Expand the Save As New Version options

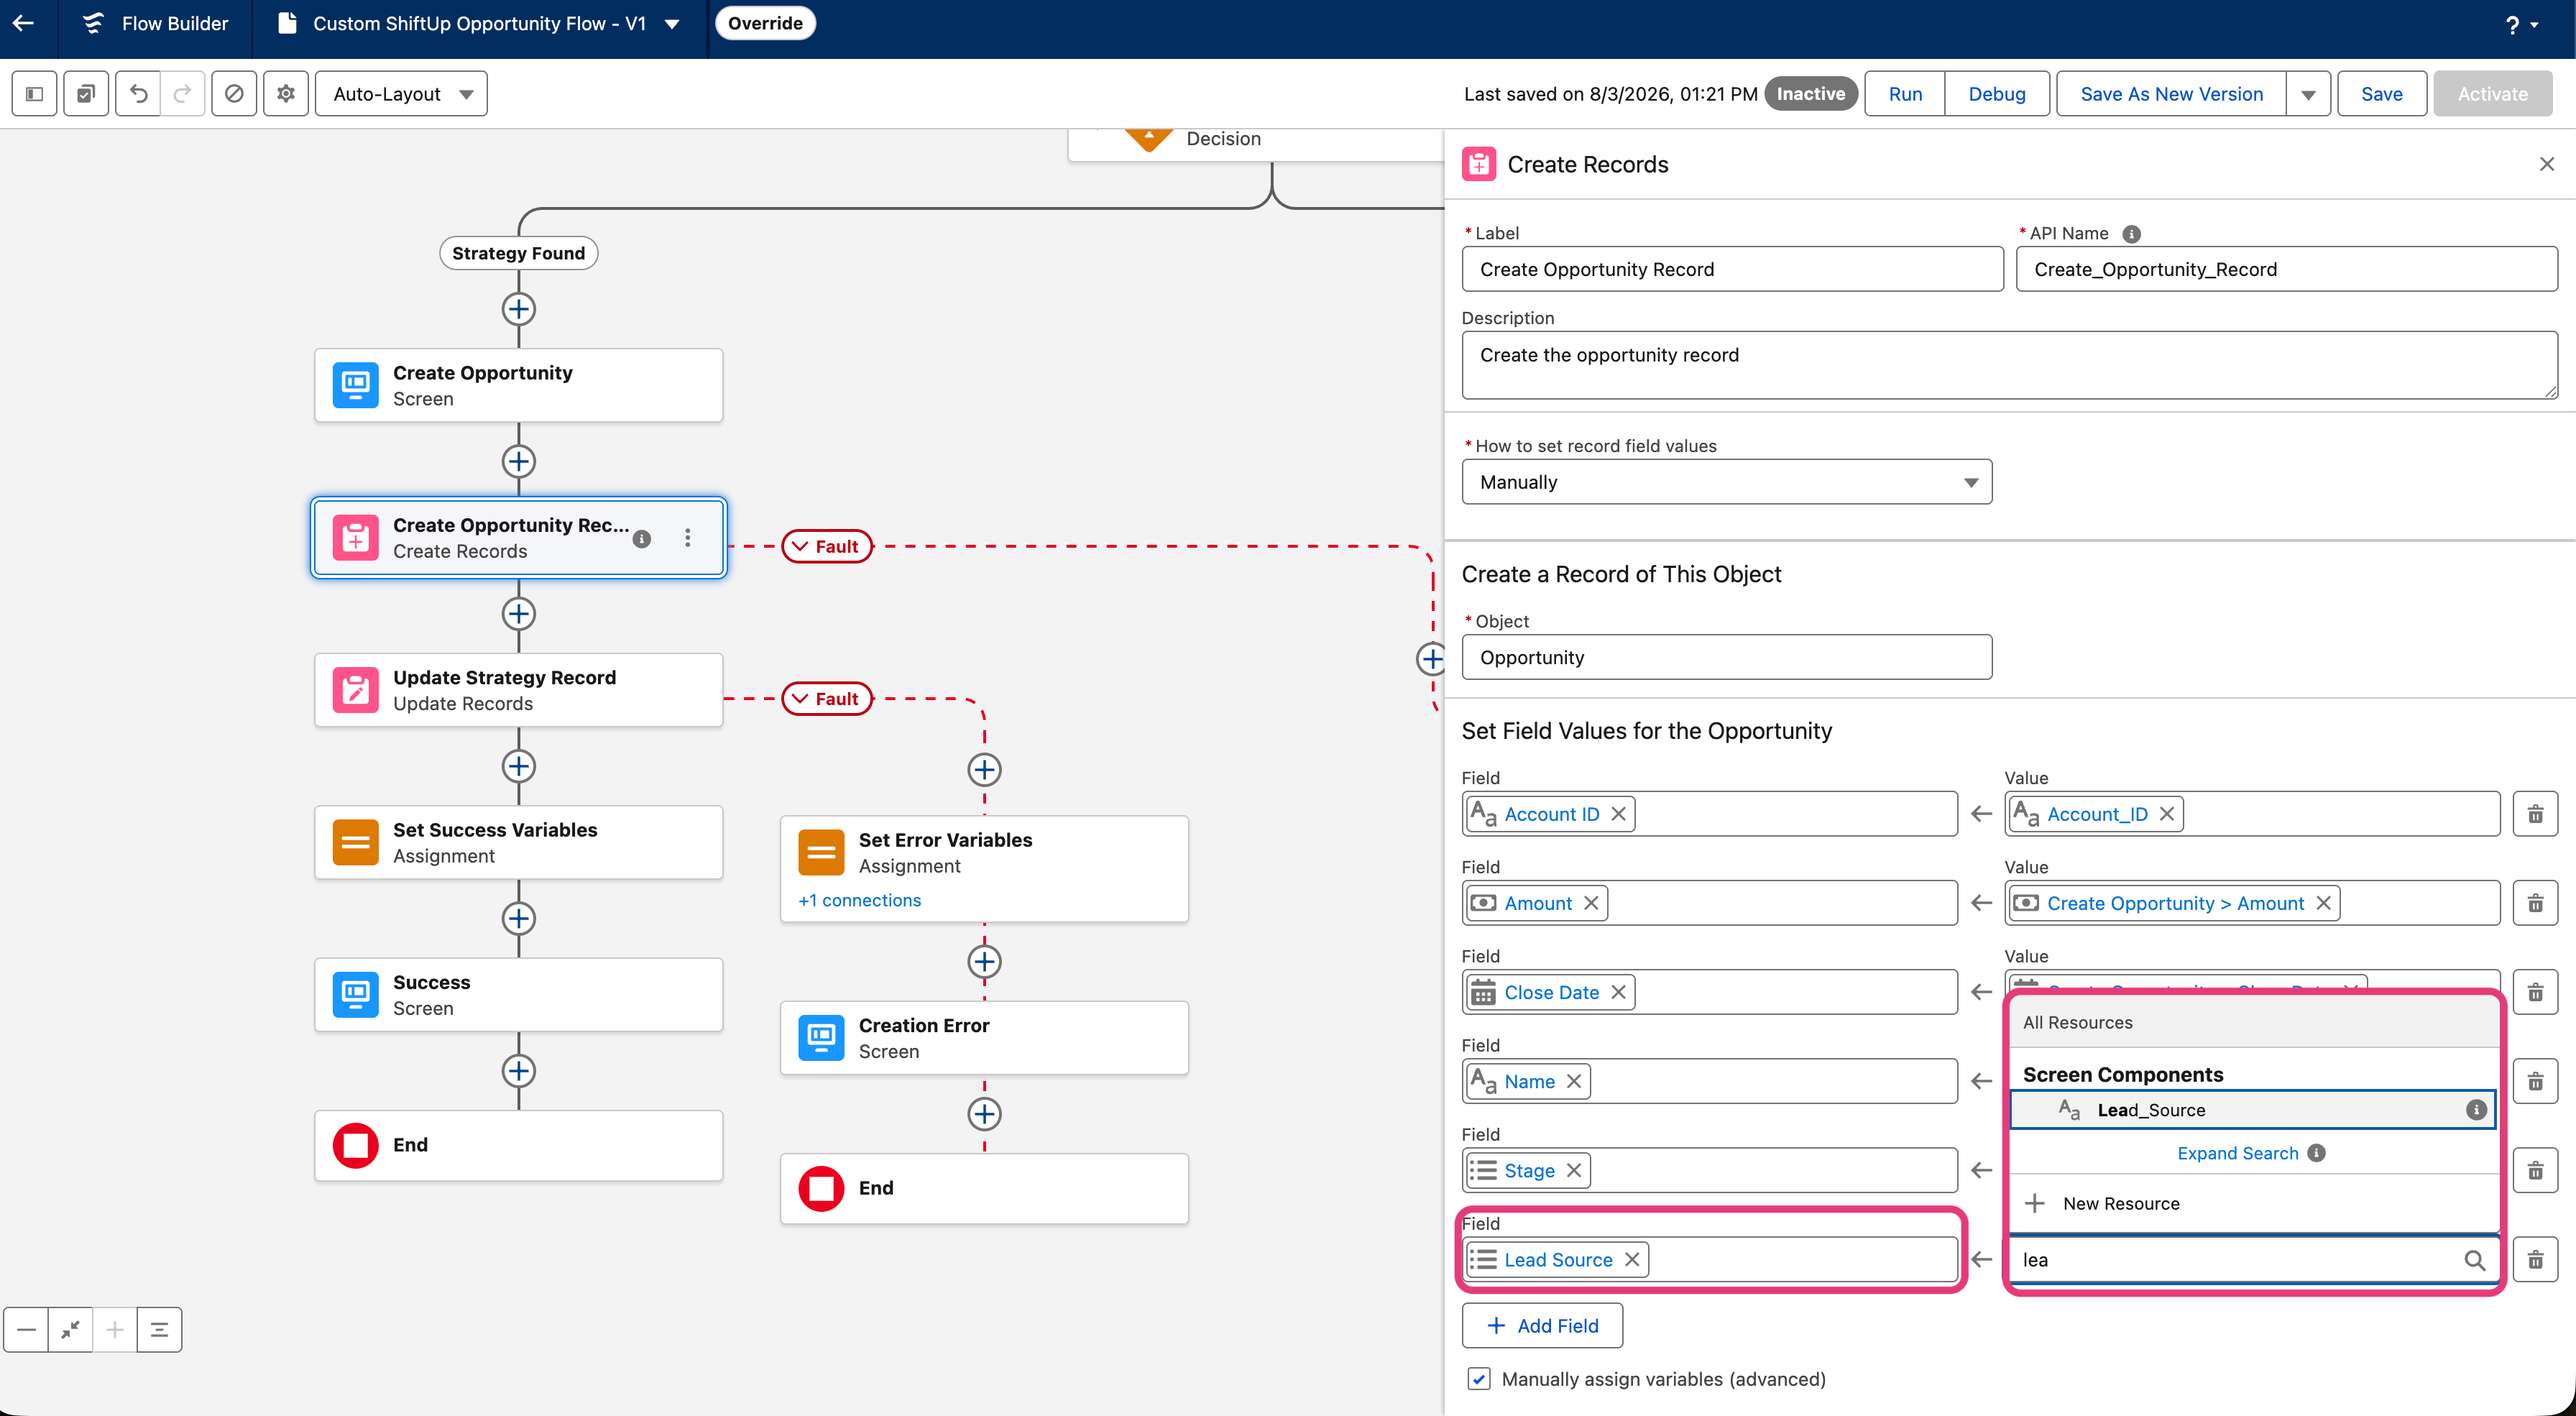2308,94
